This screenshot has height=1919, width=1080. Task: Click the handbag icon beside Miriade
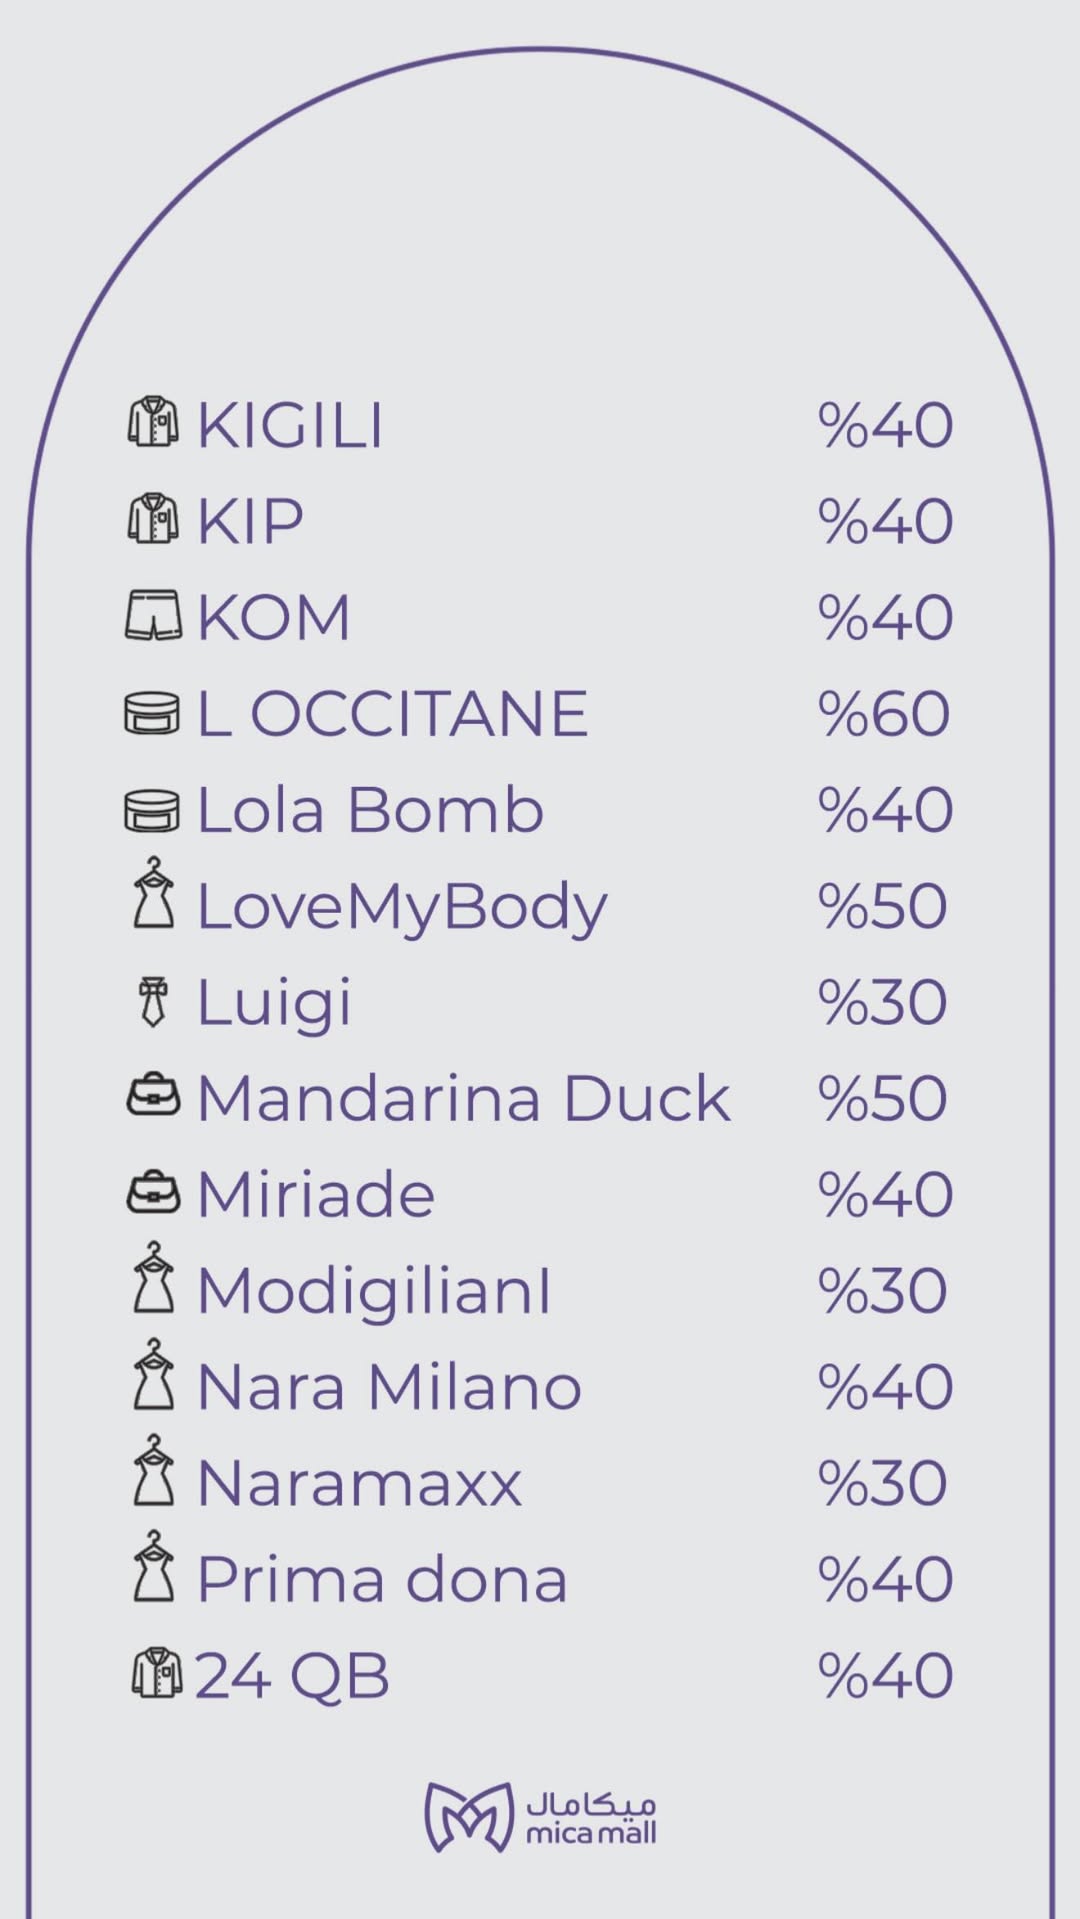(154, 1192)
